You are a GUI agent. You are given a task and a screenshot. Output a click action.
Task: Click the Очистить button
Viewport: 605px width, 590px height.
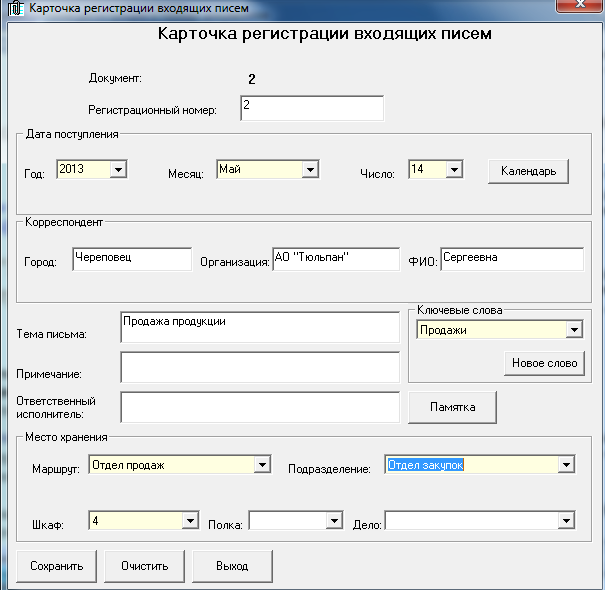(x=144, y=566)
